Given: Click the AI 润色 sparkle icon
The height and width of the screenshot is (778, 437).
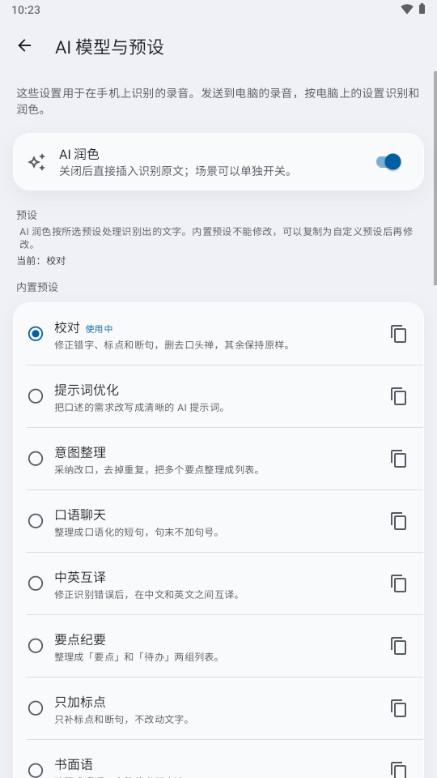Looking at the screenshot, I should (x=37, y=162).
